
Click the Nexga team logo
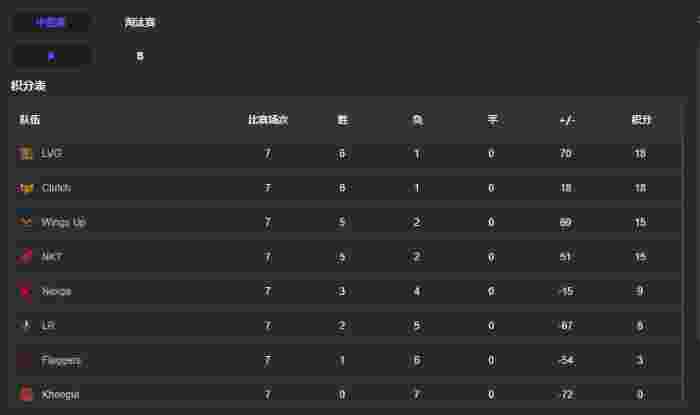point(26,291)
